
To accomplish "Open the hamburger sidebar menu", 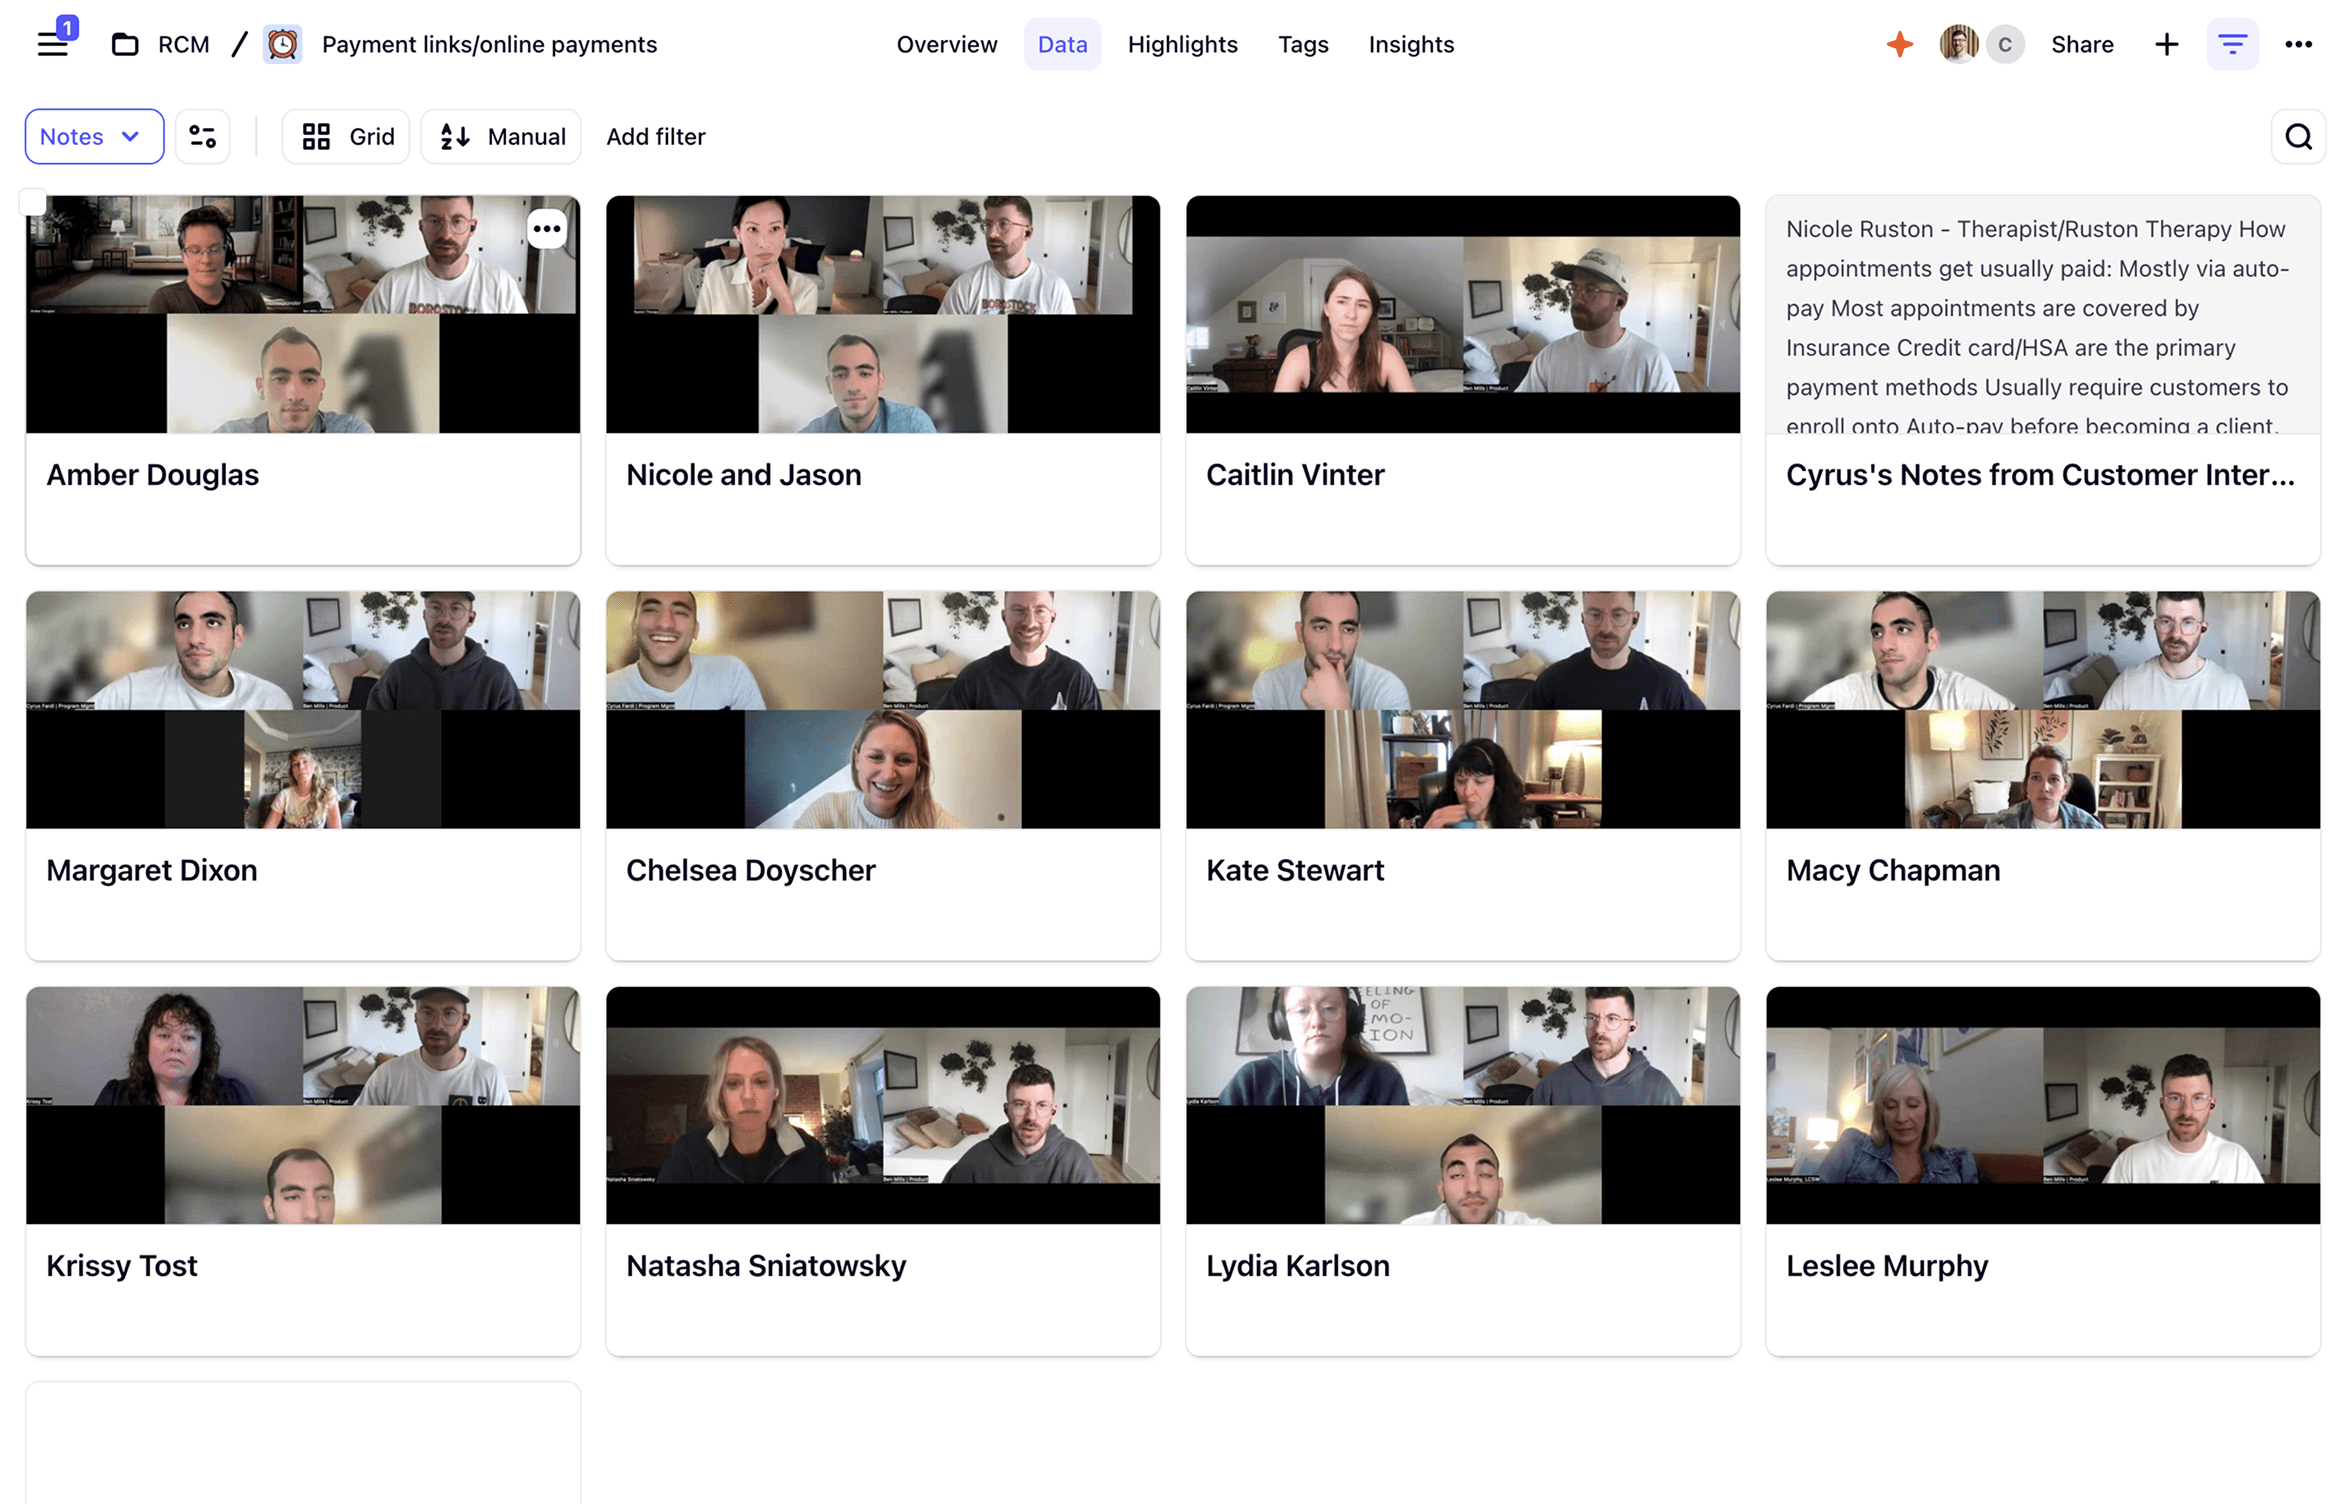I will click(x=52, y=44).
